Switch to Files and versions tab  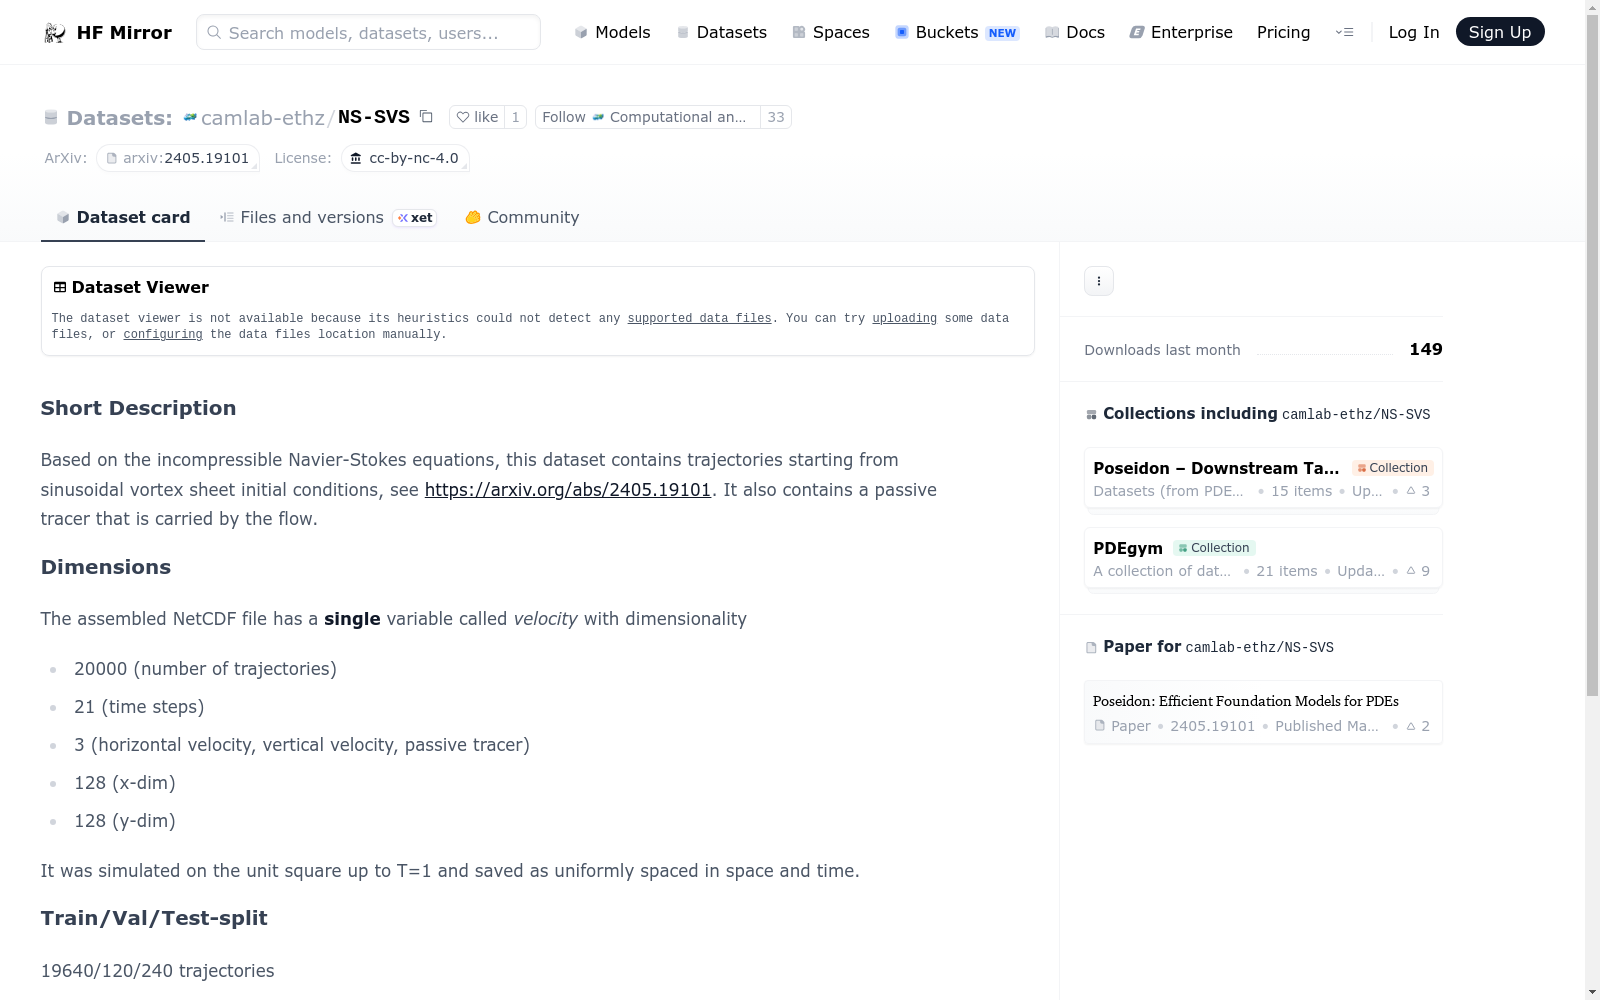328,218
